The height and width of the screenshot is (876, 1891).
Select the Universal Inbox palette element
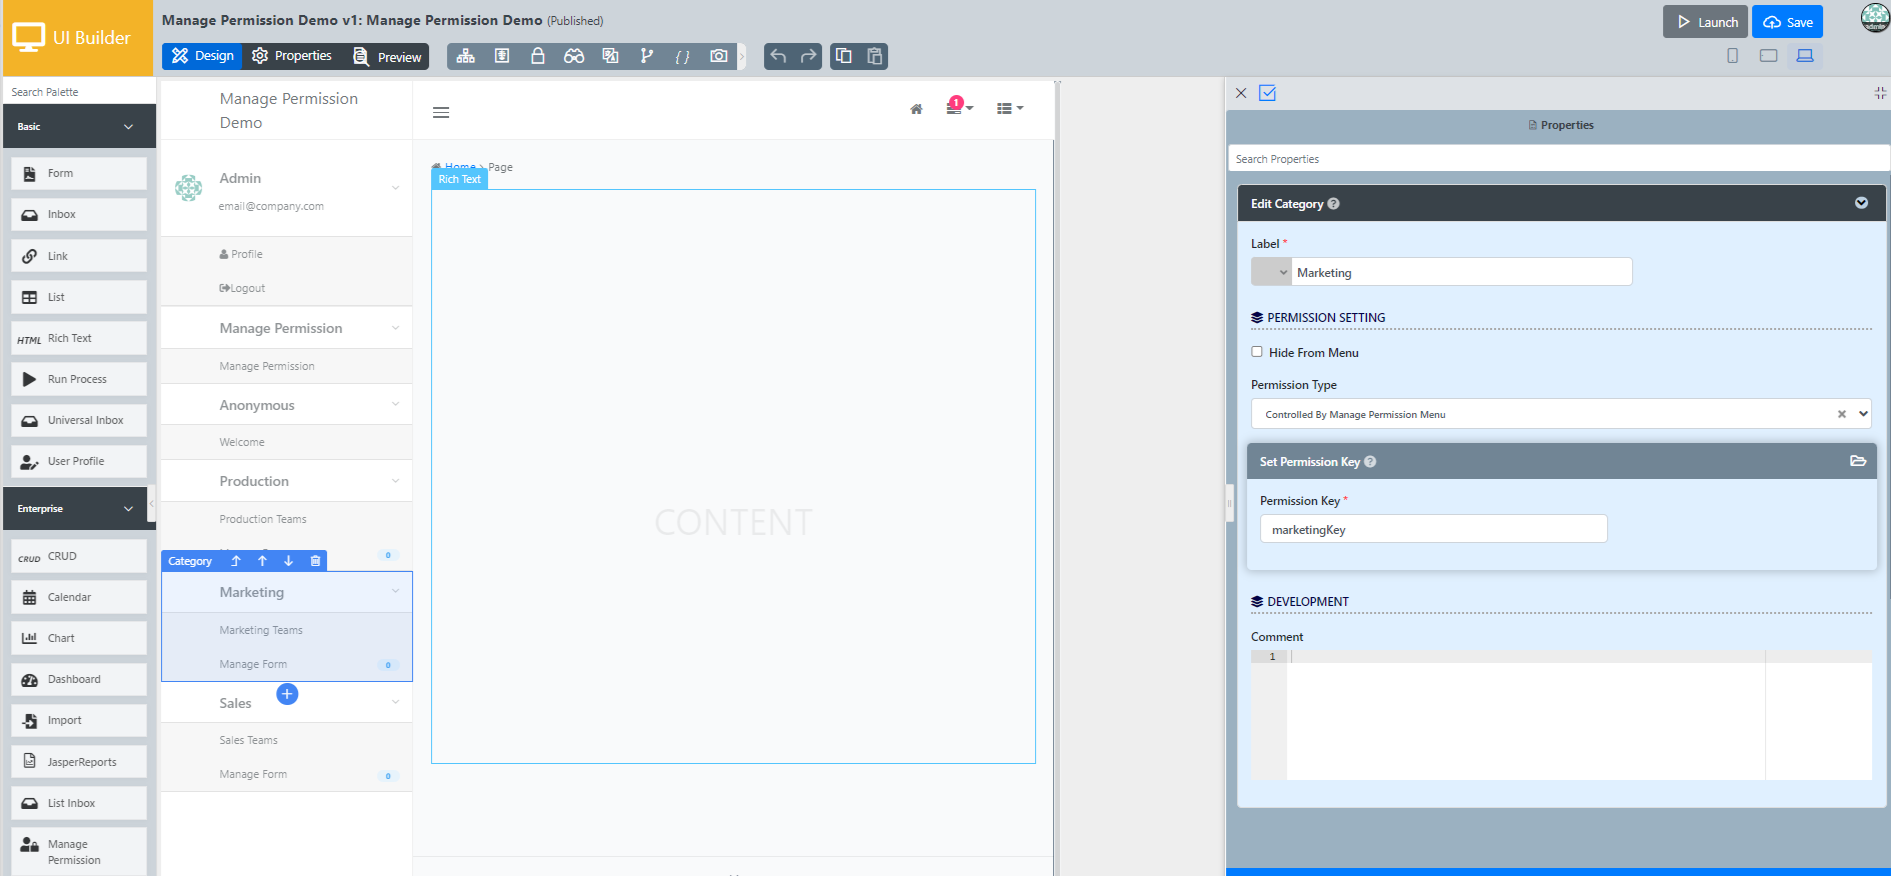79,420
